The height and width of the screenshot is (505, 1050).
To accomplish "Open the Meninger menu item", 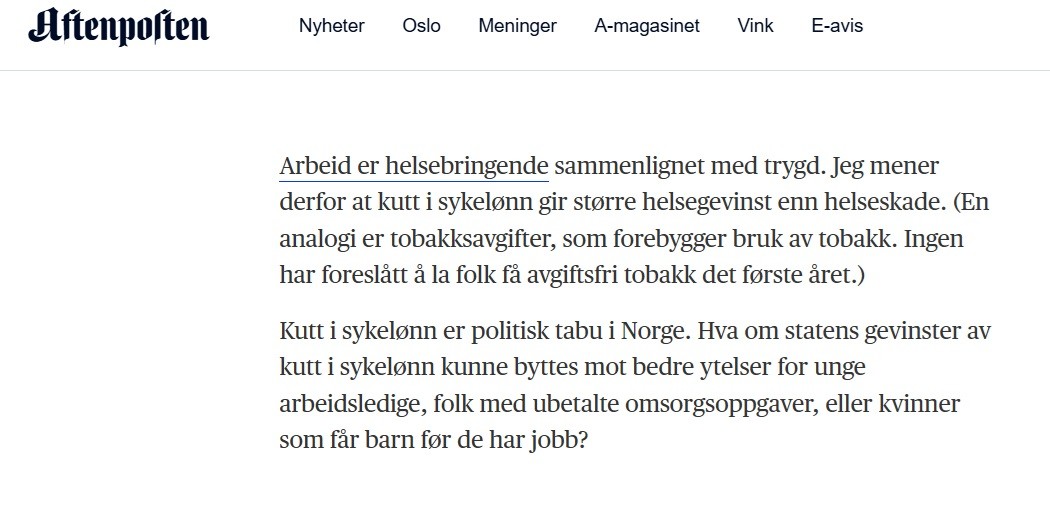I will click(x=517, y=26).
